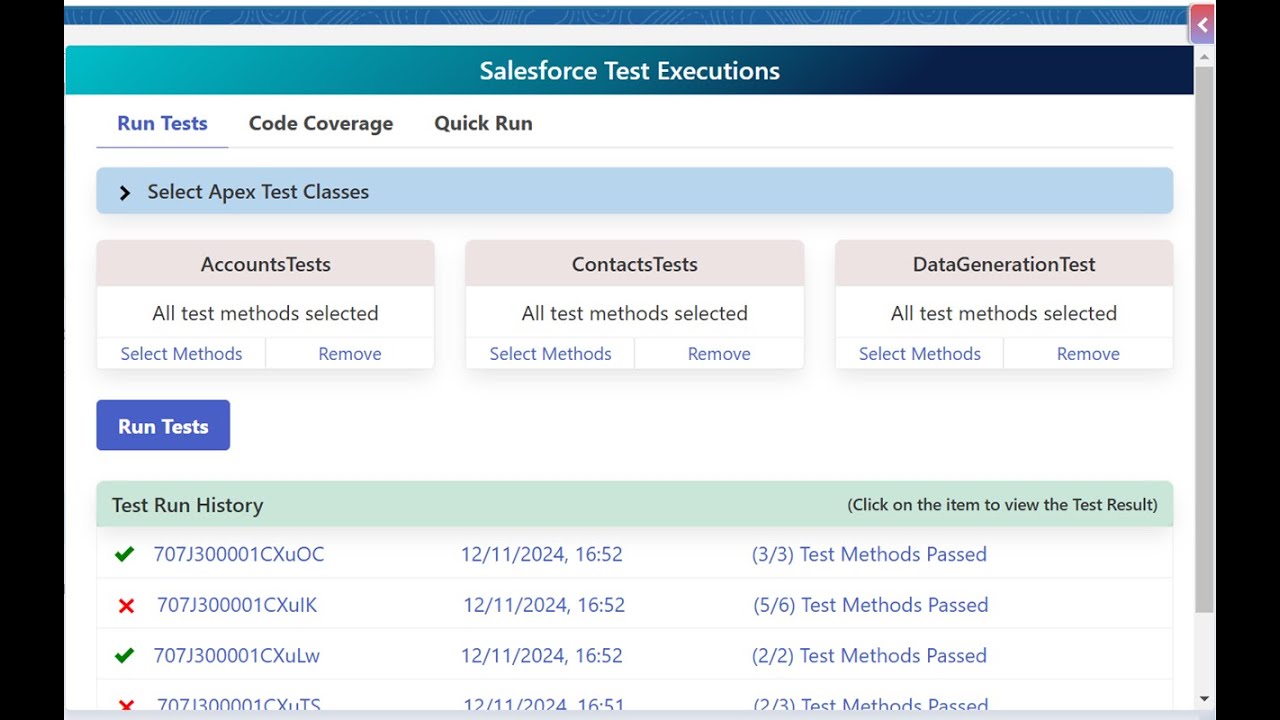
Task: Click the pink collapse arrow at top right
Action: 1202,25
